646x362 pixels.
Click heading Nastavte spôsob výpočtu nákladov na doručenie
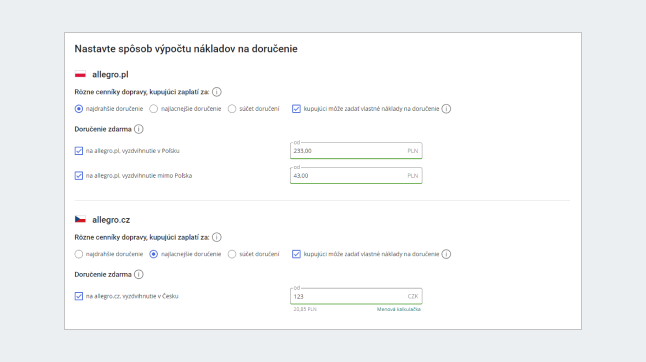pyautogui.click(x=186, y=49)
